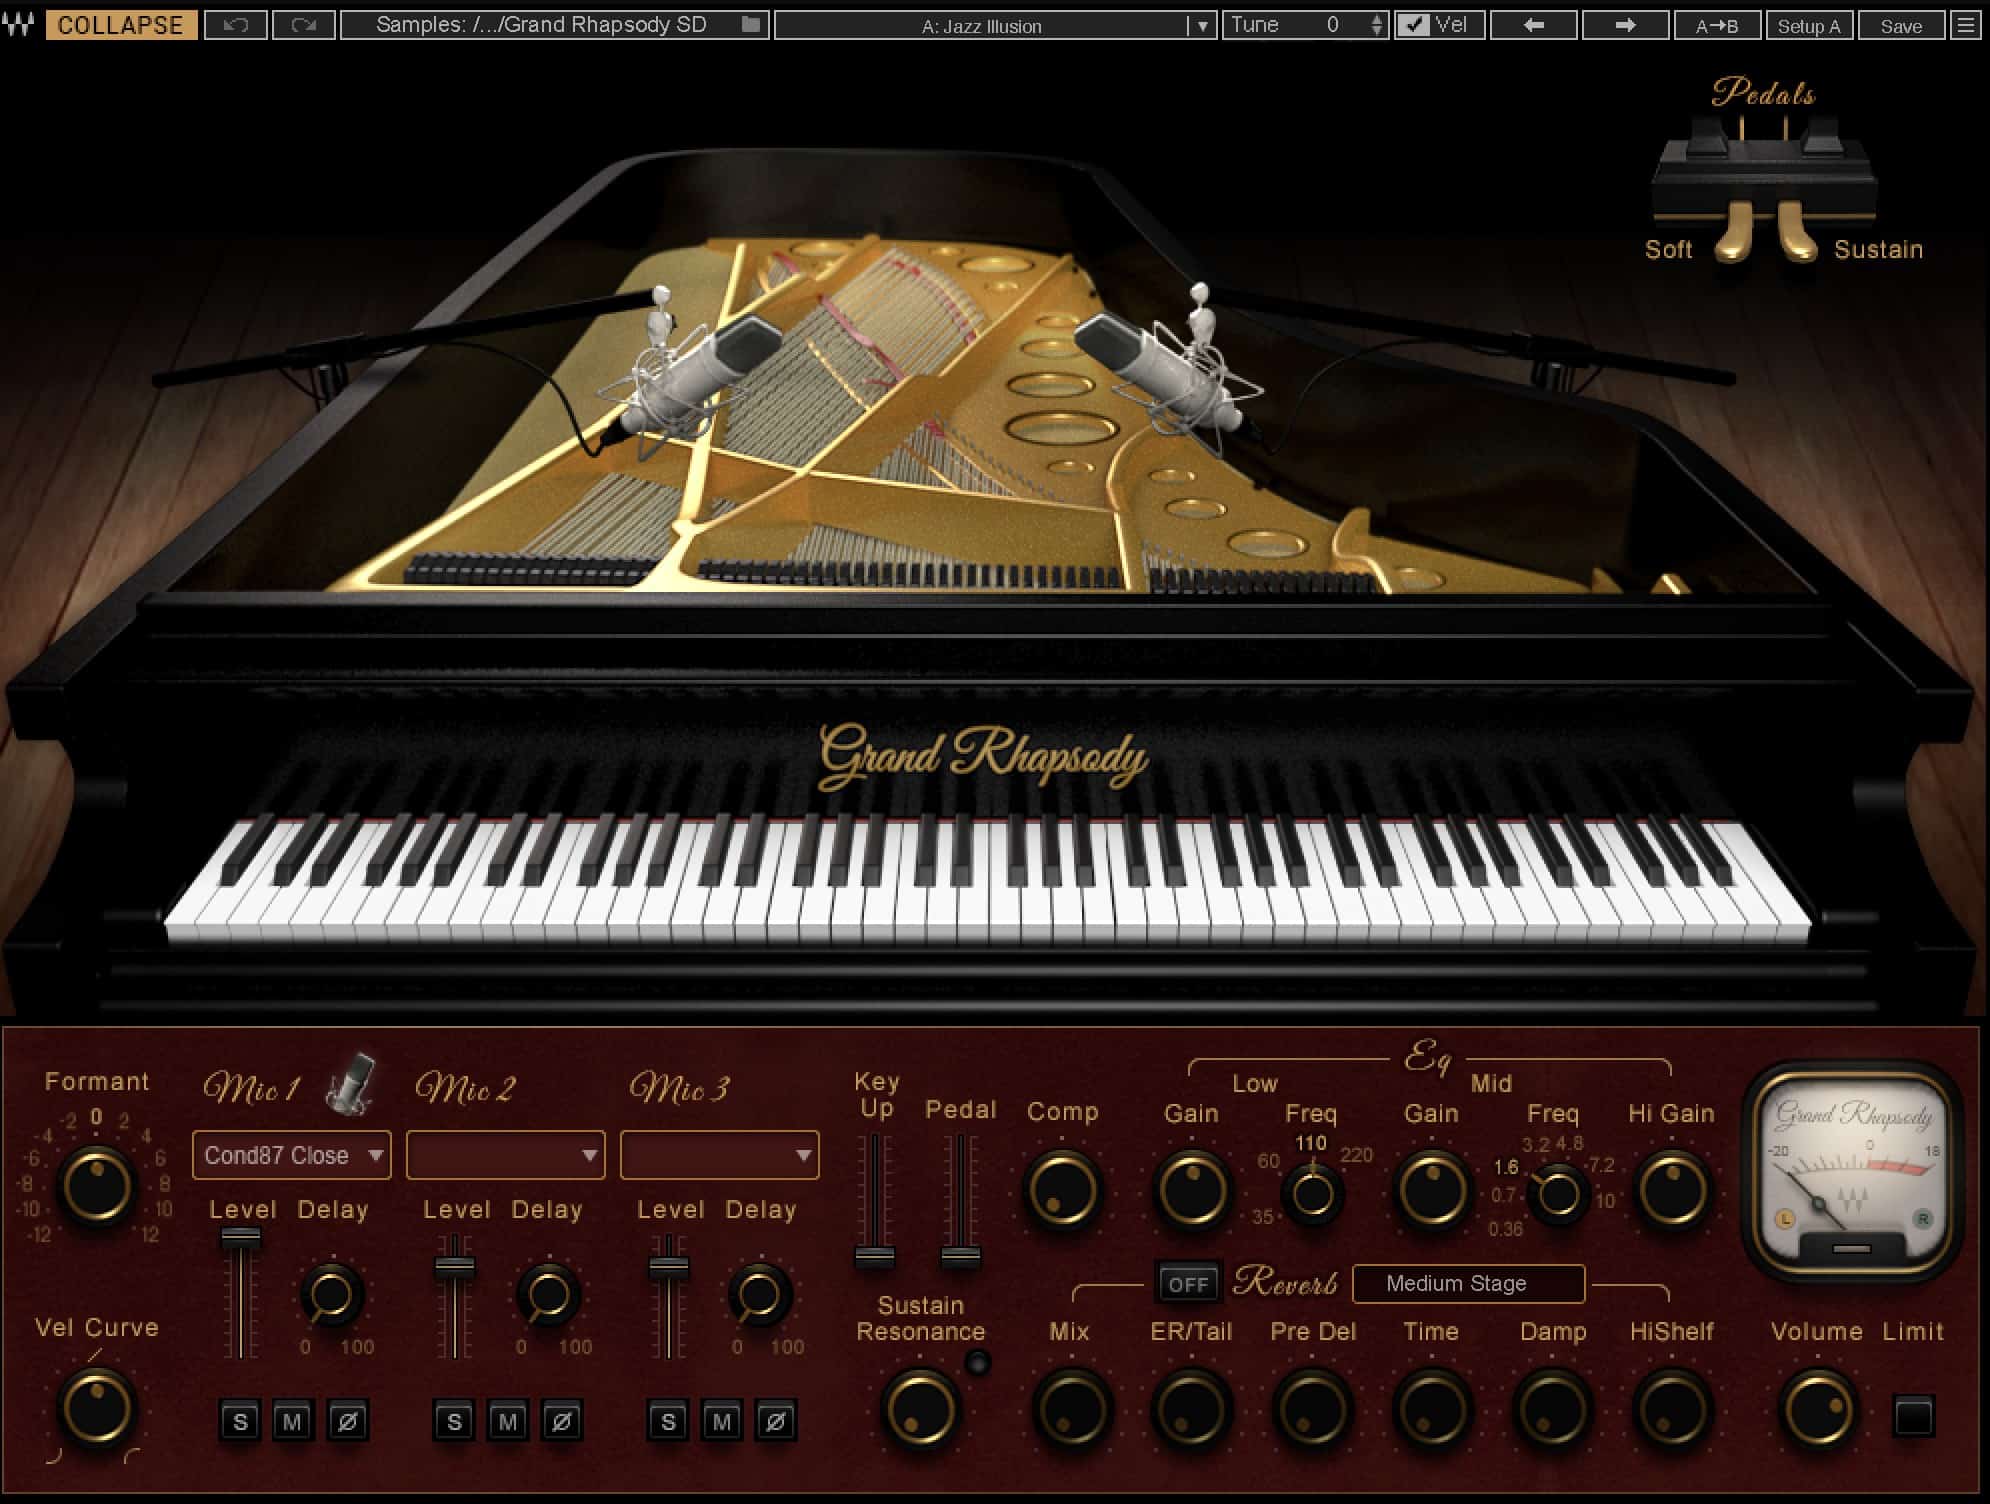This screenshot has height=1504, width=1990.
Task: Mute Mic 2 with its M button
Action: point(508,1420)
